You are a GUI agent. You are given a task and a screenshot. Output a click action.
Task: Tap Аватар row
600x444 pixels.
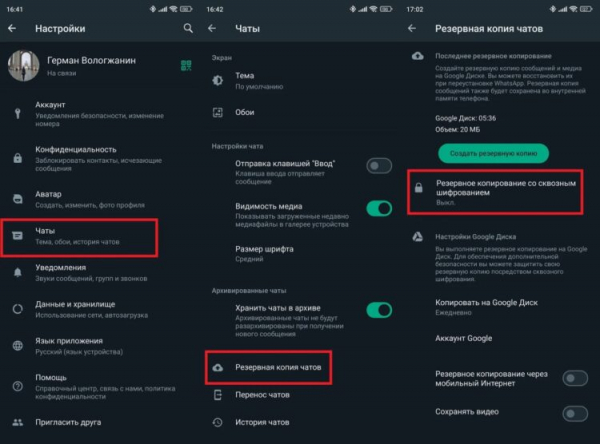[100, 199]
